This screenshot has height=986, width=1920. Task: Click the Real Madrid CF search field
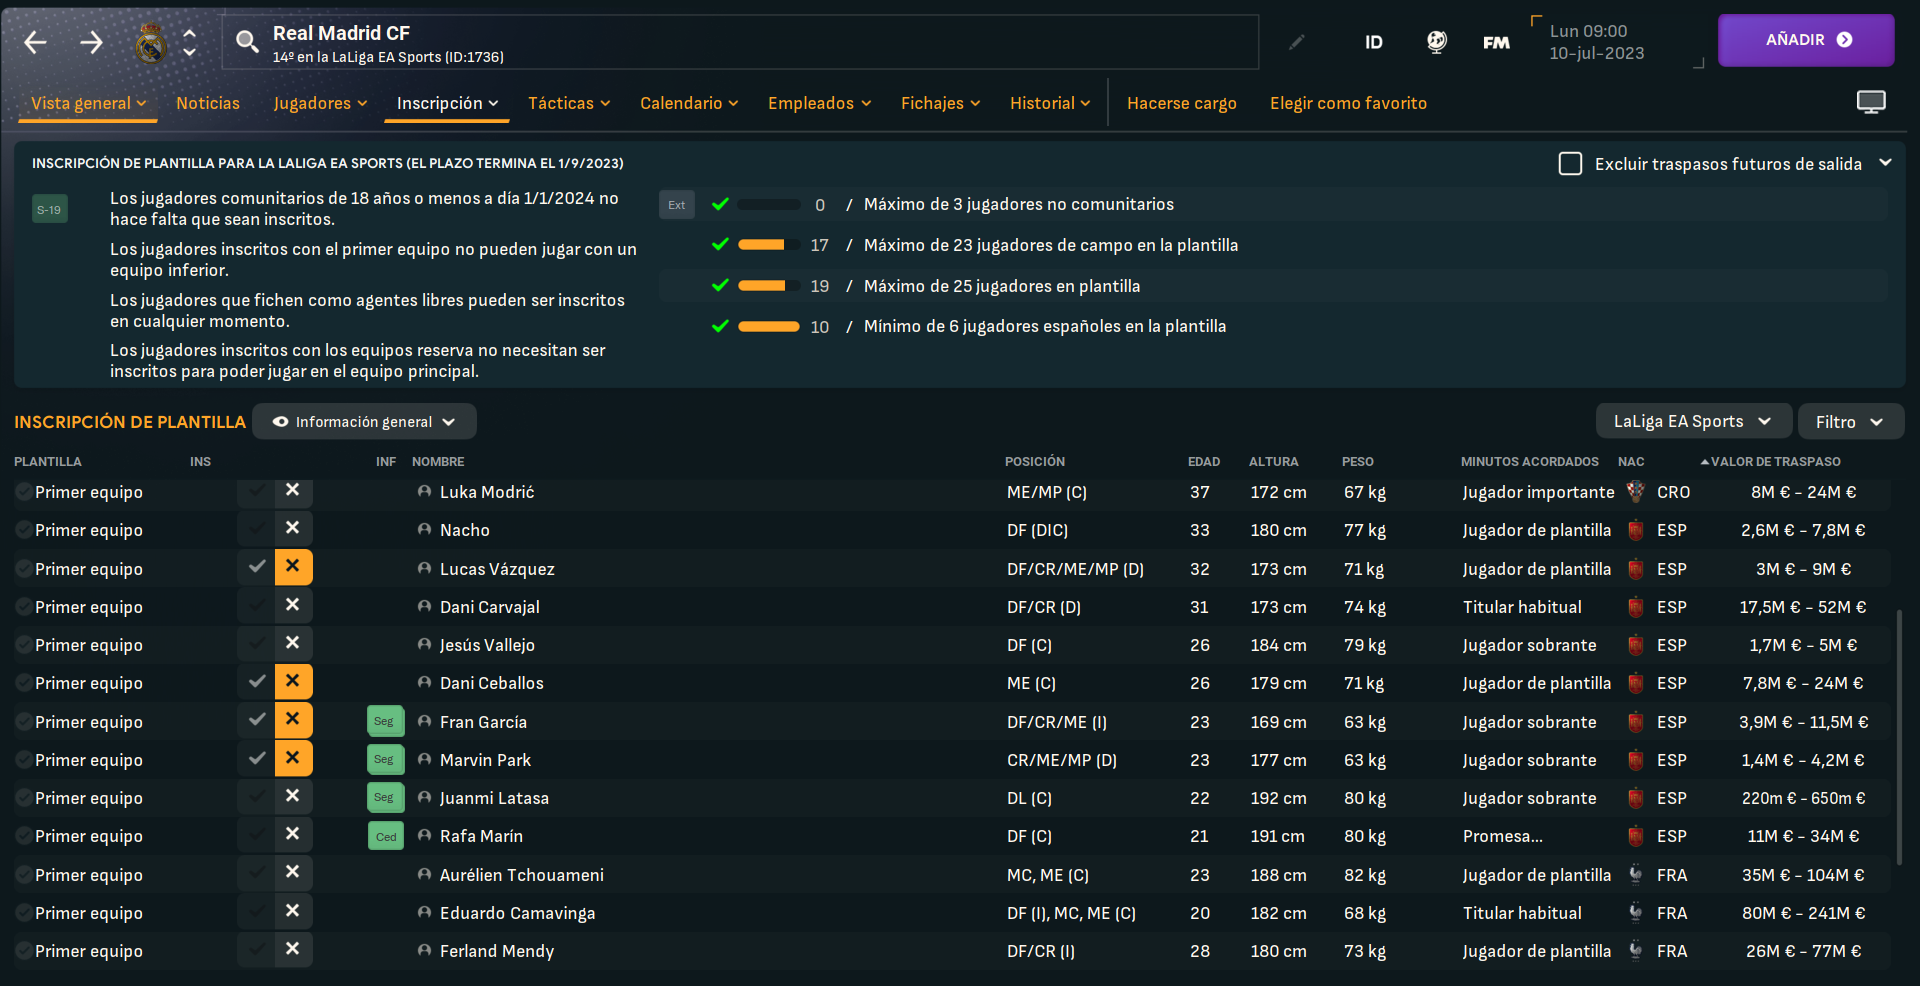click(x=740, y=42)
